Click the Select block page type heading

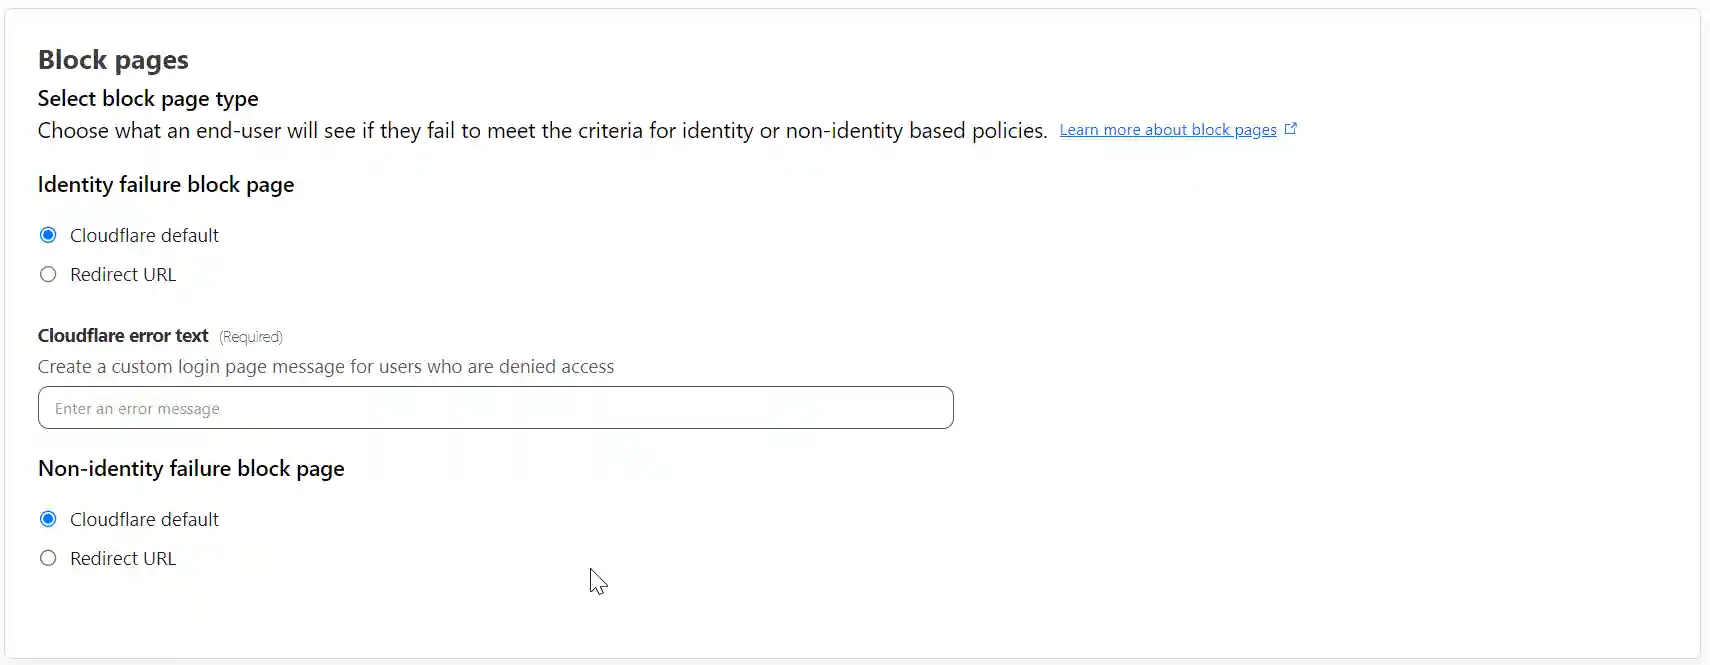(147, 98)
